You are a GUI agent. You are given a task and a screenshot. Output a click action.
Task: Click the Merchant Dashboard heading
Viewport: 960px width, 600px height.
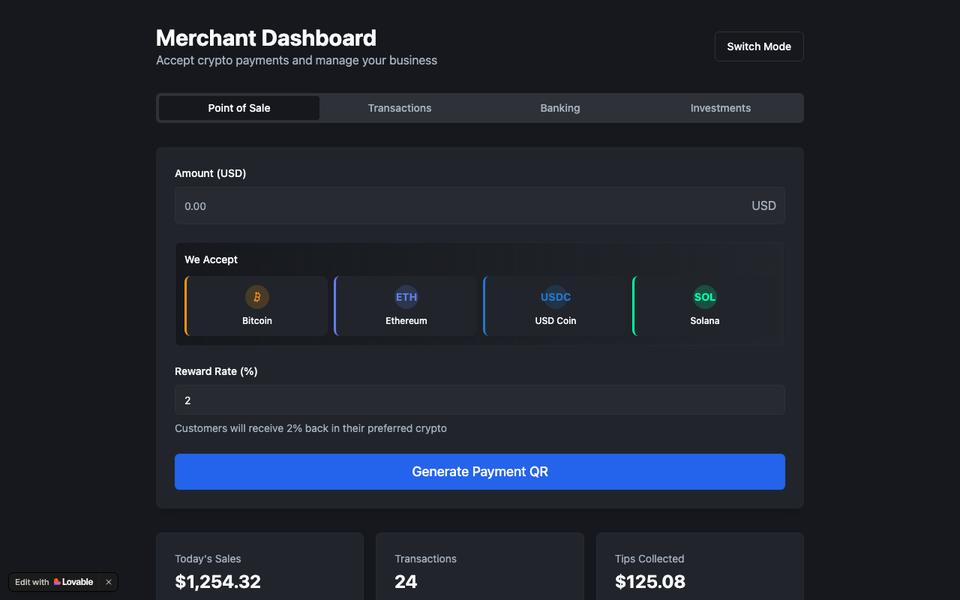pos(266,38)
